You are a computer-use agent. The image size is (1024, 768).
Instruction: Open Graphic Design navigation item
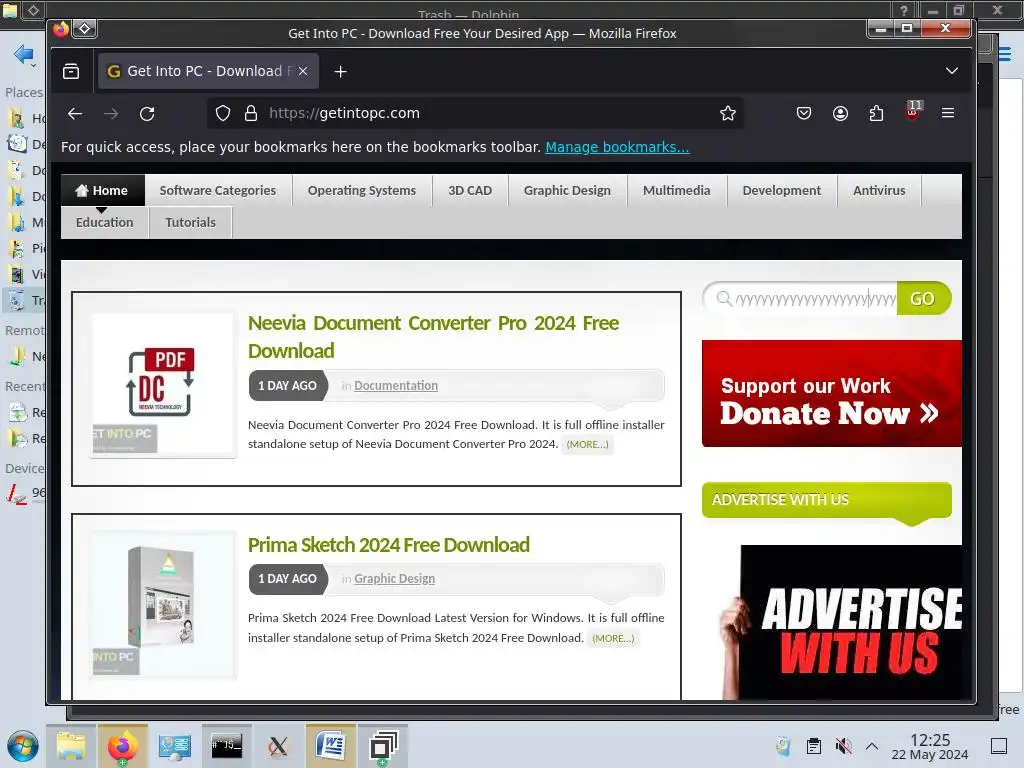tap(567, 191)
